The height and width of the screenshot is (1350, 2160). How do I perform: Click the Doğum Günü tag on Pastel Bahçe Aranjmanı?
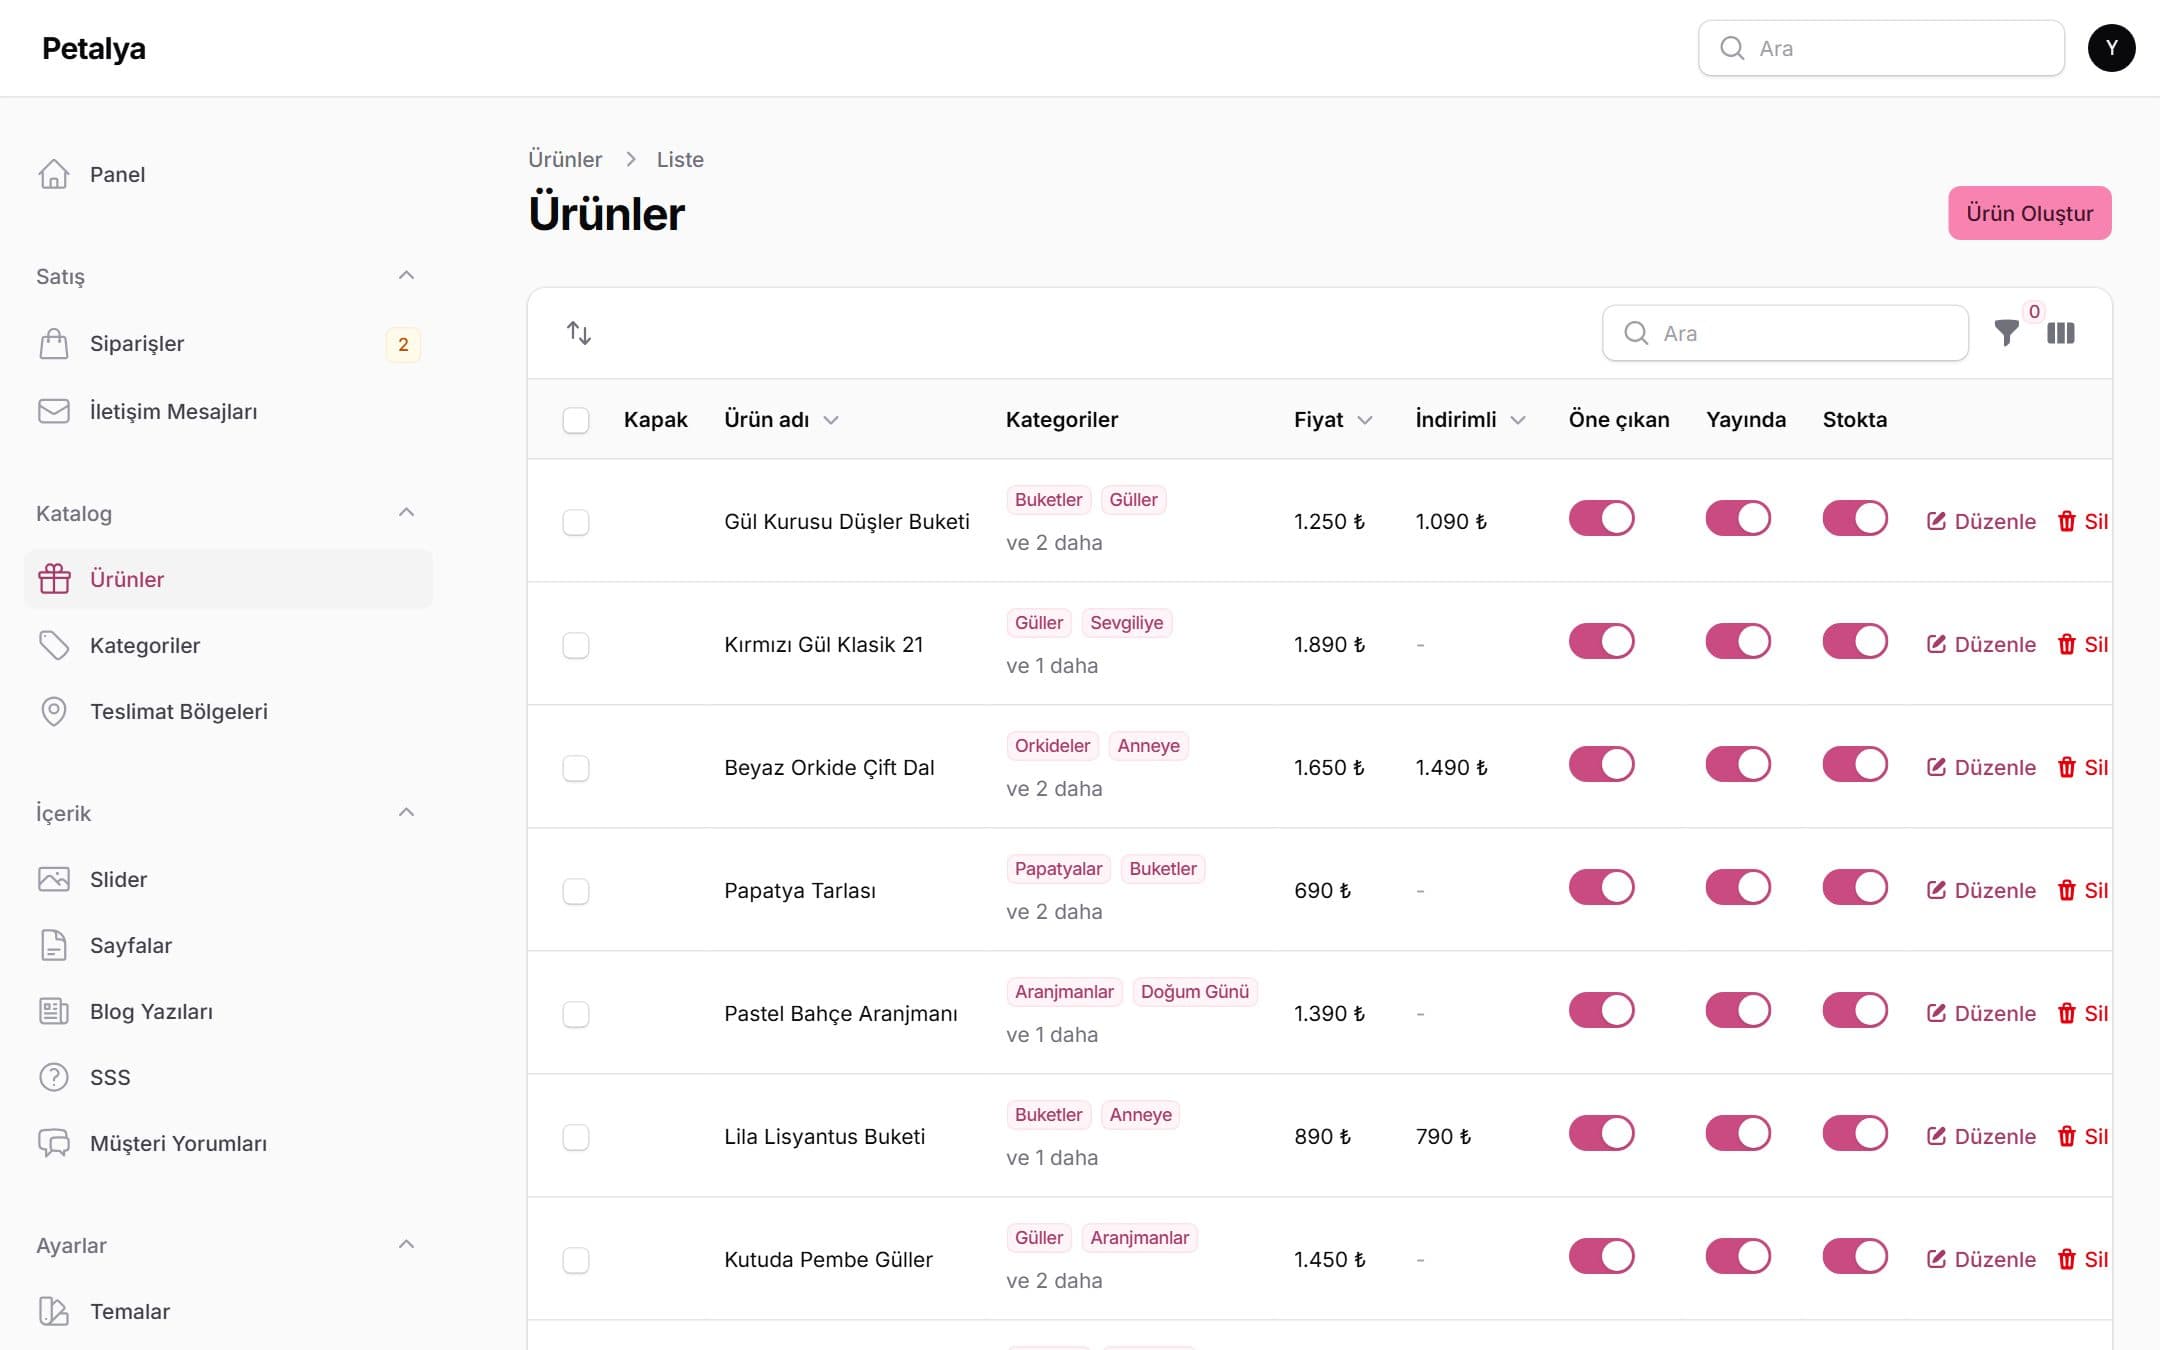point(1194,991)
